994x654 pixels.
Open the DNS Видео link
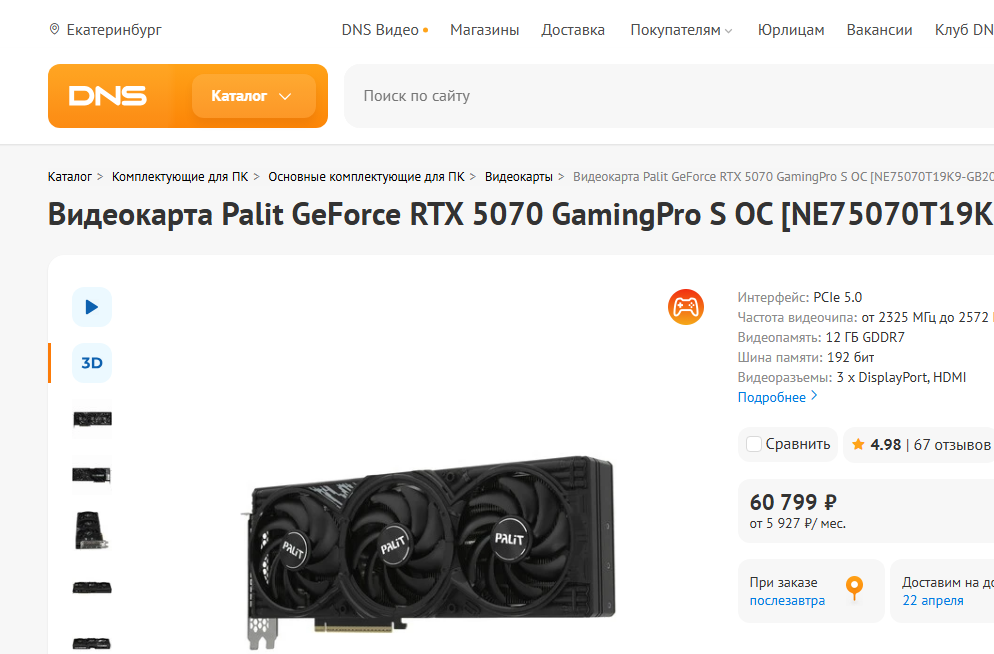[x=385, y=30]
